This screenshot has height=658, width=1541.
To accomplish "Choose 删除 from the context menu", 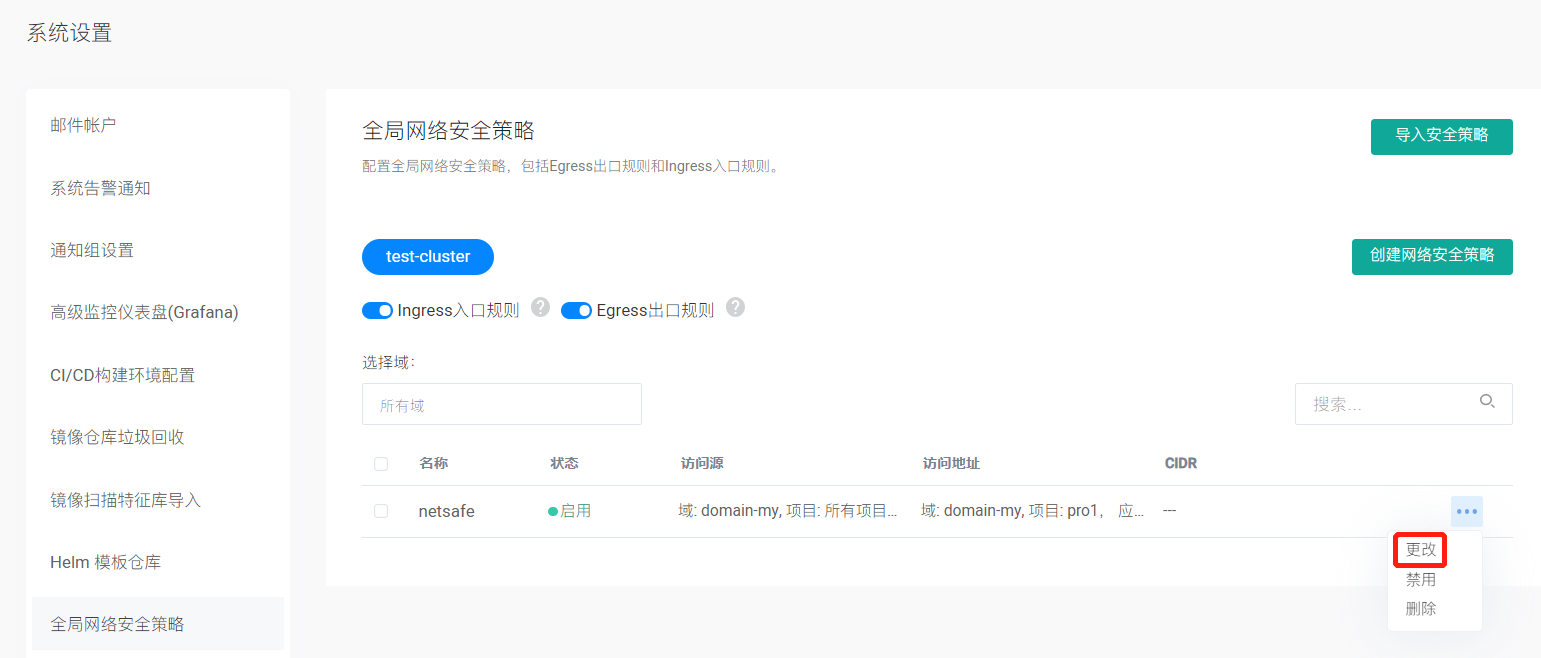I will point(1420,608).
